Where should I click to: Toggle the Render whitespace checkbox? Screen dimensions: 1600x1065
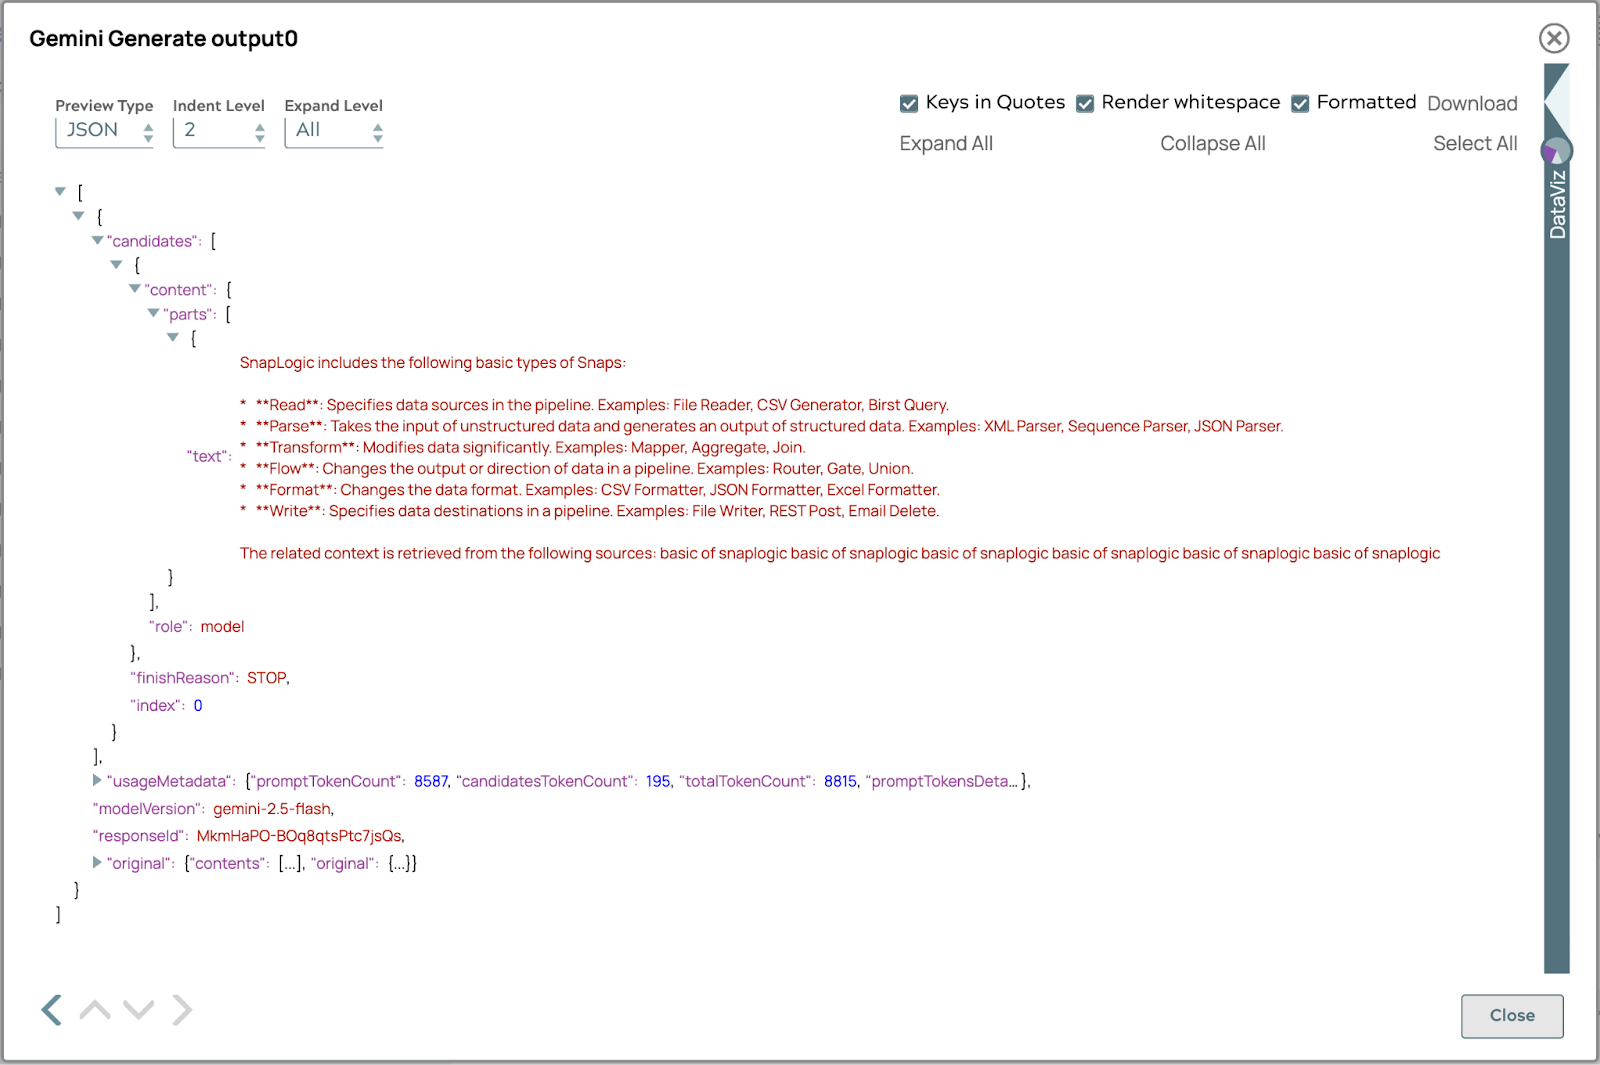(x=1085, y=104)
